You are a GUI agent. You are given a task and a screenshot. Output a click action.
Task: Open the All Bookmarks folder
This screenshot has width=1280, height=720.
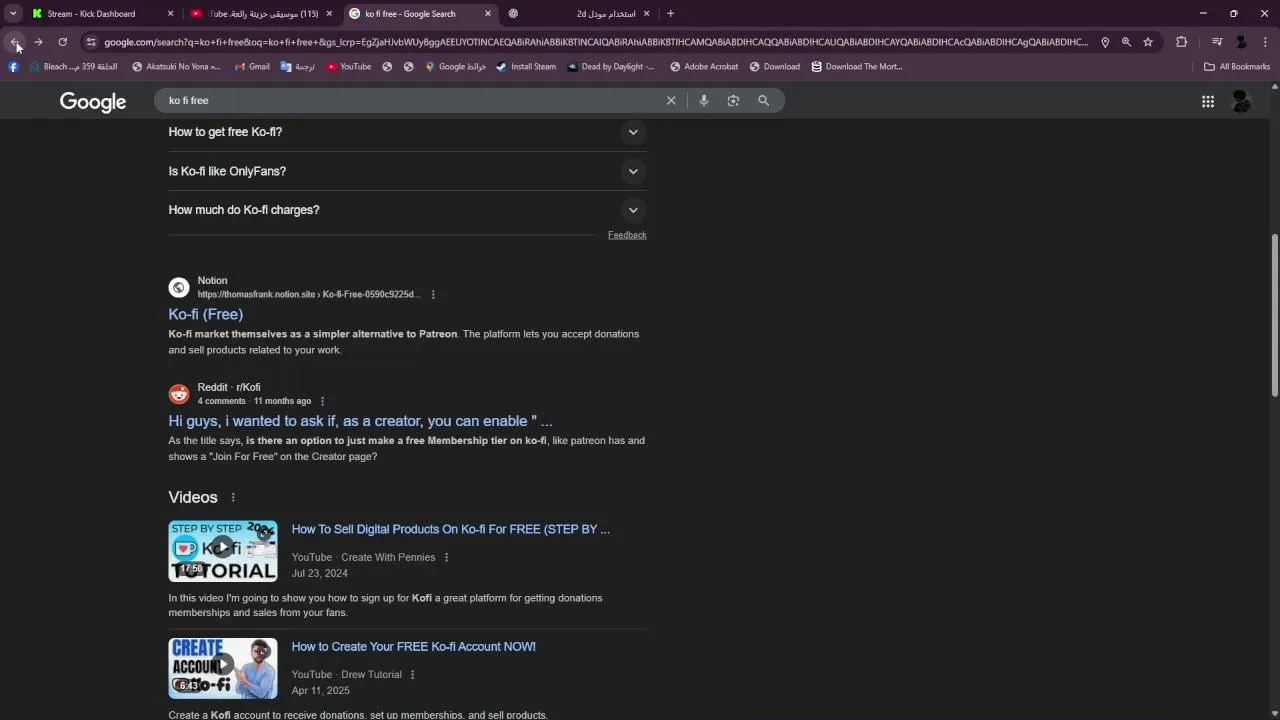[x=1237, y=67]
